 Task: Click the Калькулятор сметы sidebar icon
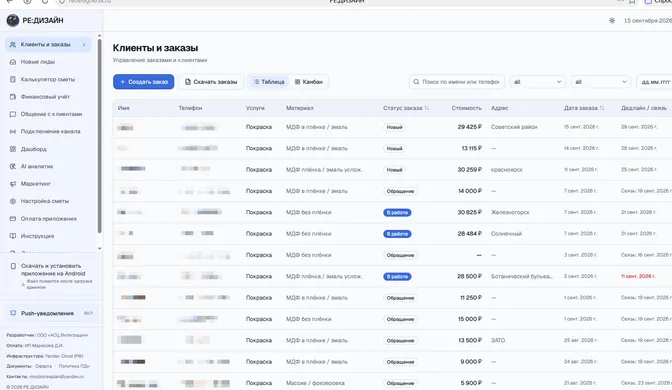13,79
